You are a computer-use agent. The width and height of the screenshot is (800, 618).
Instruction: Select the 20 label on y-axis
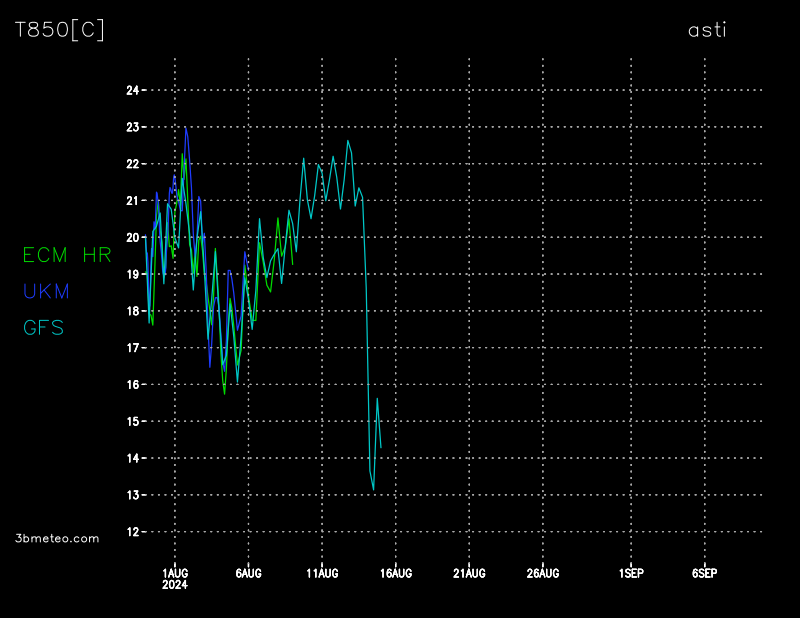tap(132, 238)
